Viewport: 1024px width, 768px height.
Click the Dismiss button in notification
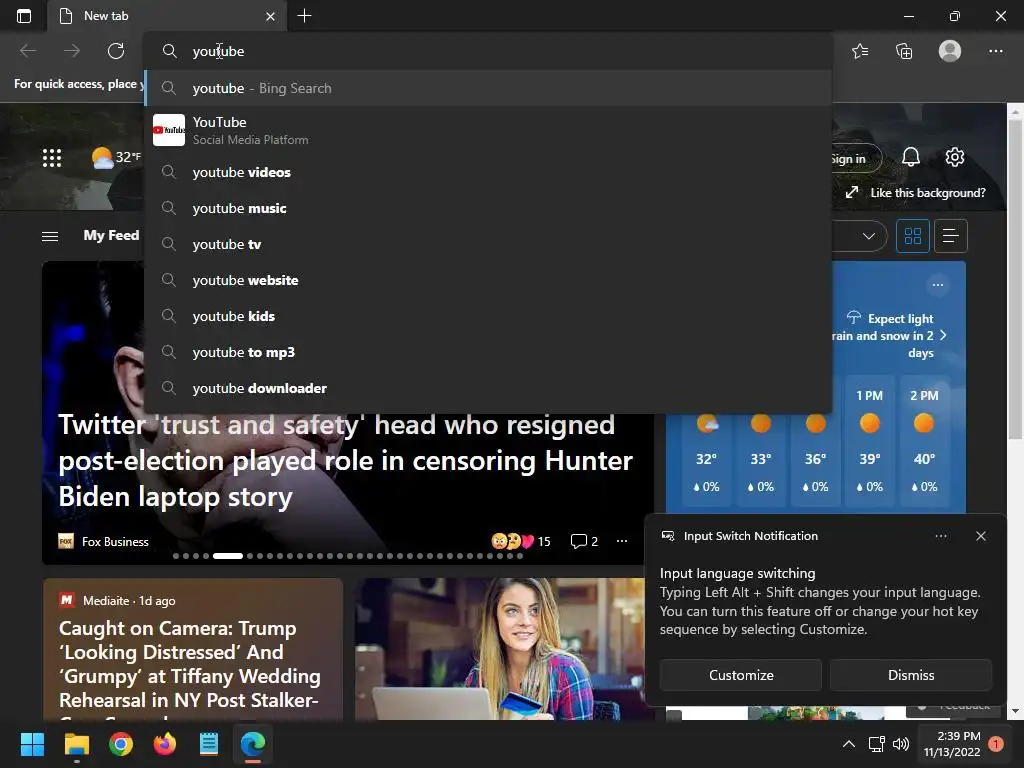pyautogui.click(x=910, y=675)
